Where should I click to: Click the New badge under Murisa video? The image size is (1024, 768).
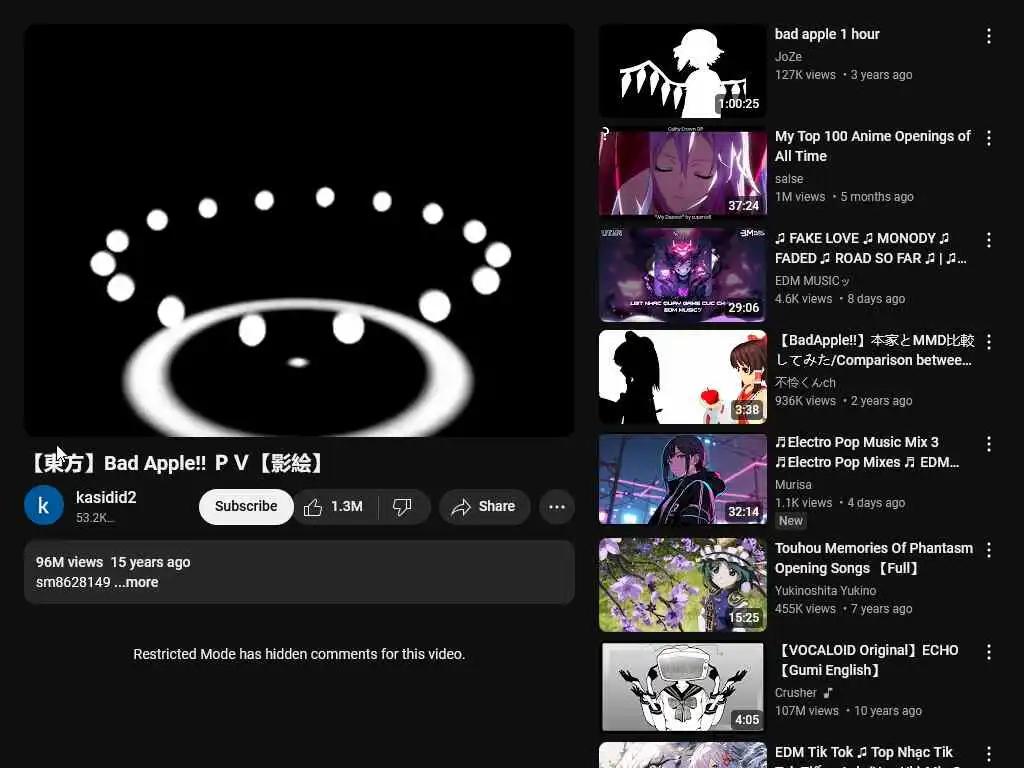(x=790, y=520)
